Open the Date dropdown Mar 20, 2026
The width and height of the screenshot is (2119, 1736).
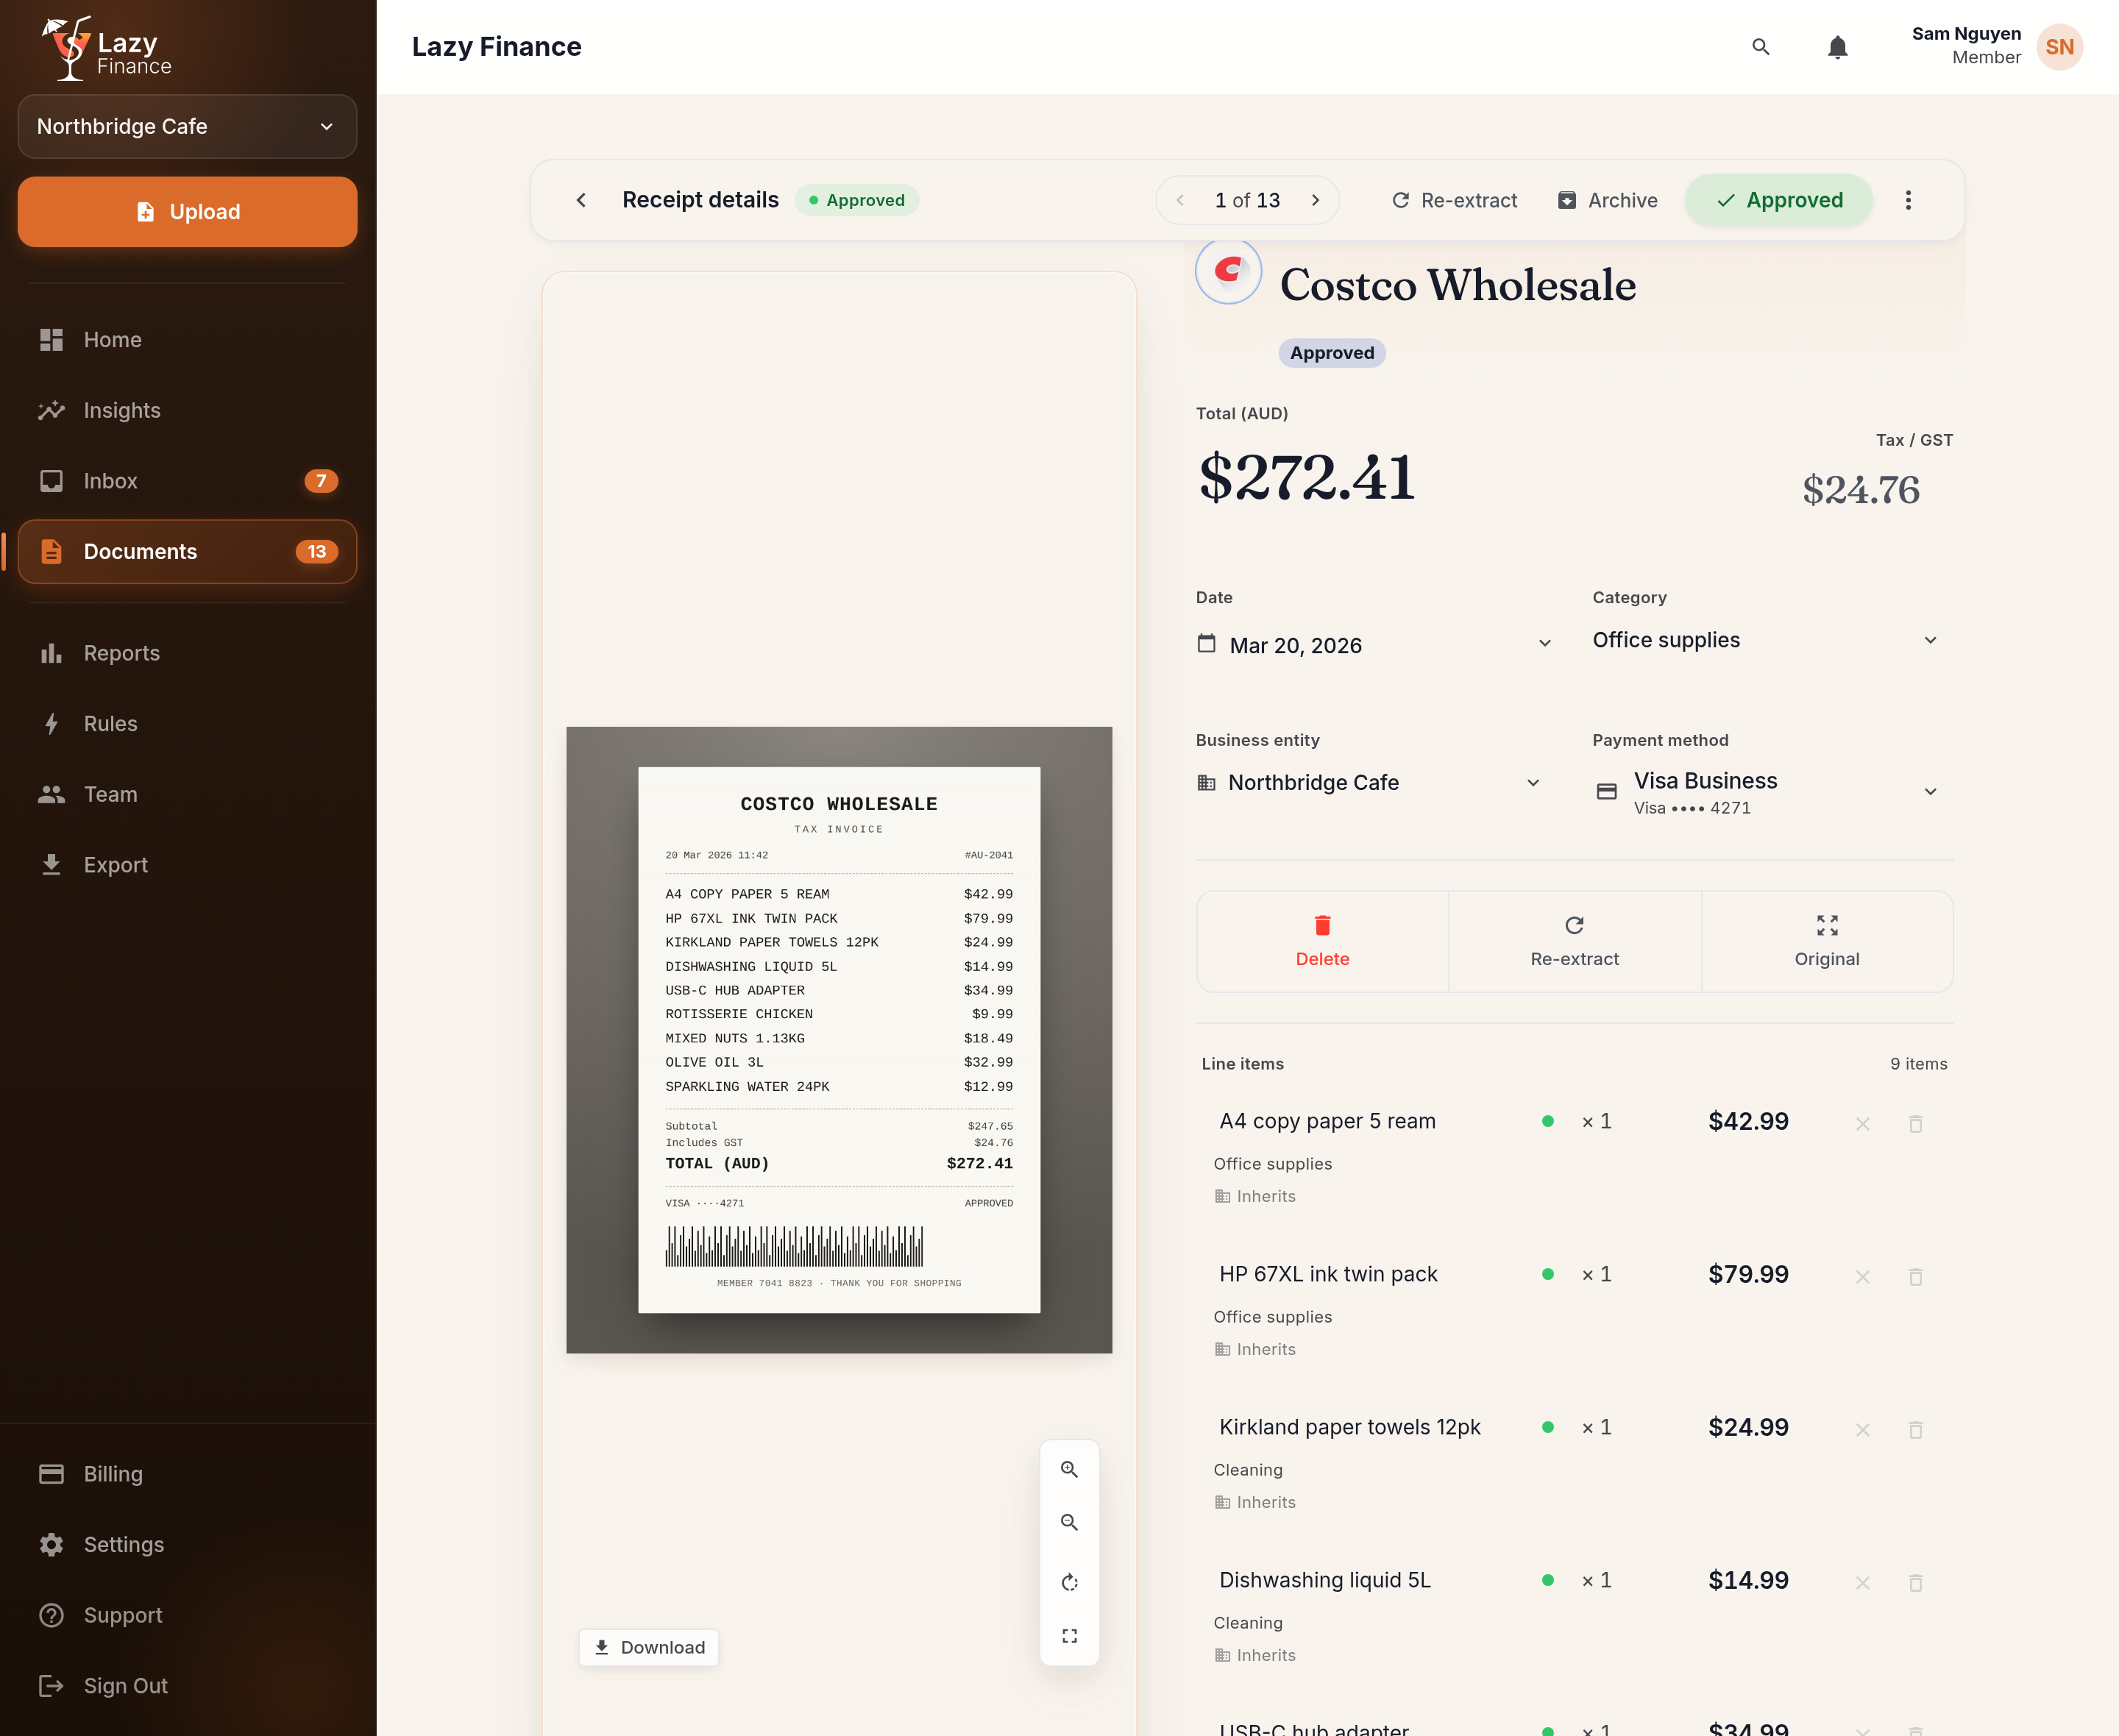coord(1375,645)
